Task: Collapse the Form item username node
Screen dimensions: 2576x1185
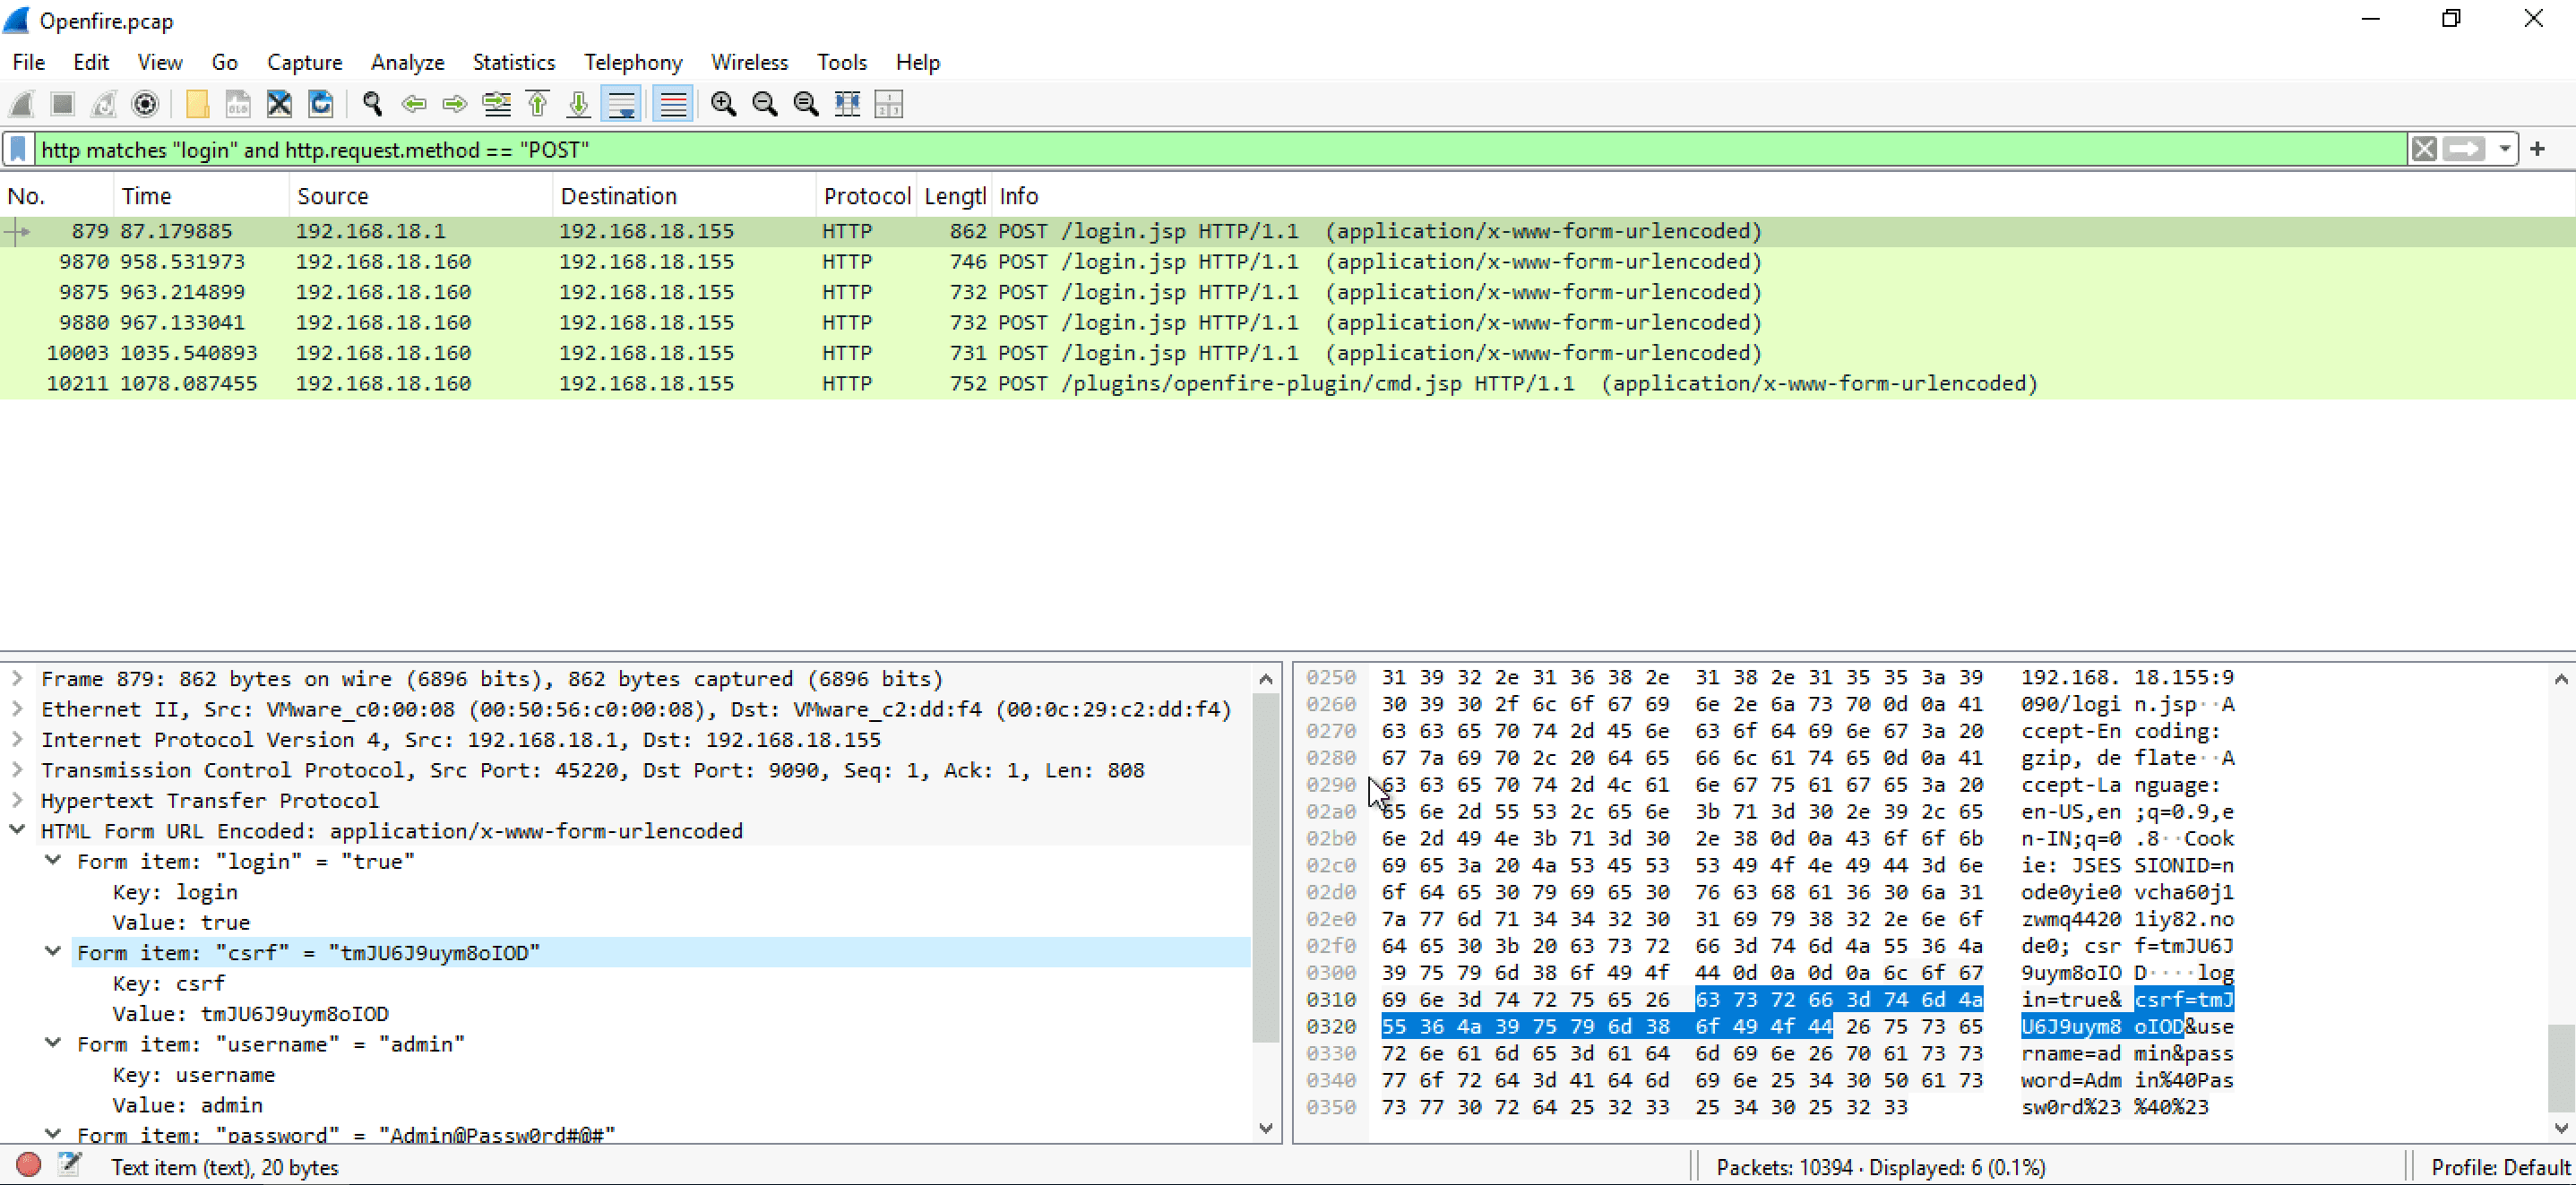Action: pyautogui.click(x=53, y=1043)
